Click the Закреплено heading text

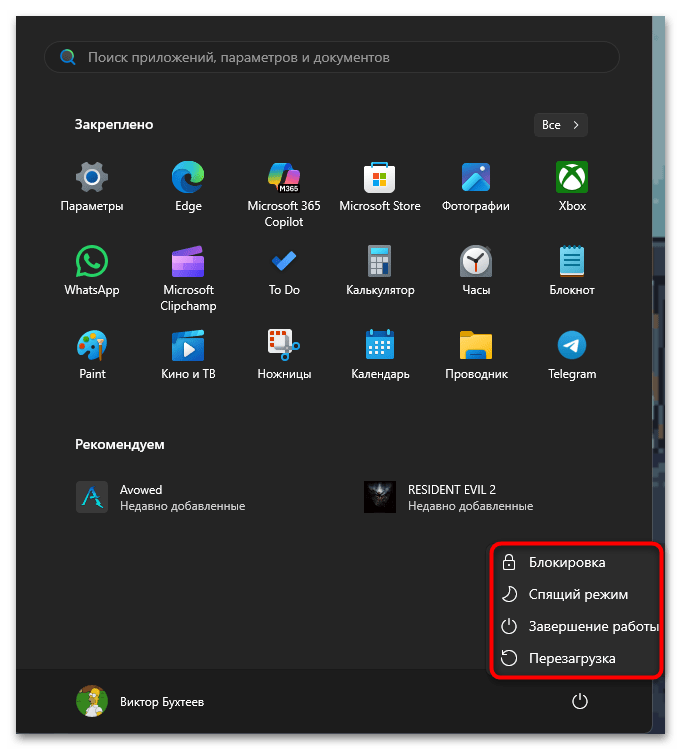(x=114, y=125)
